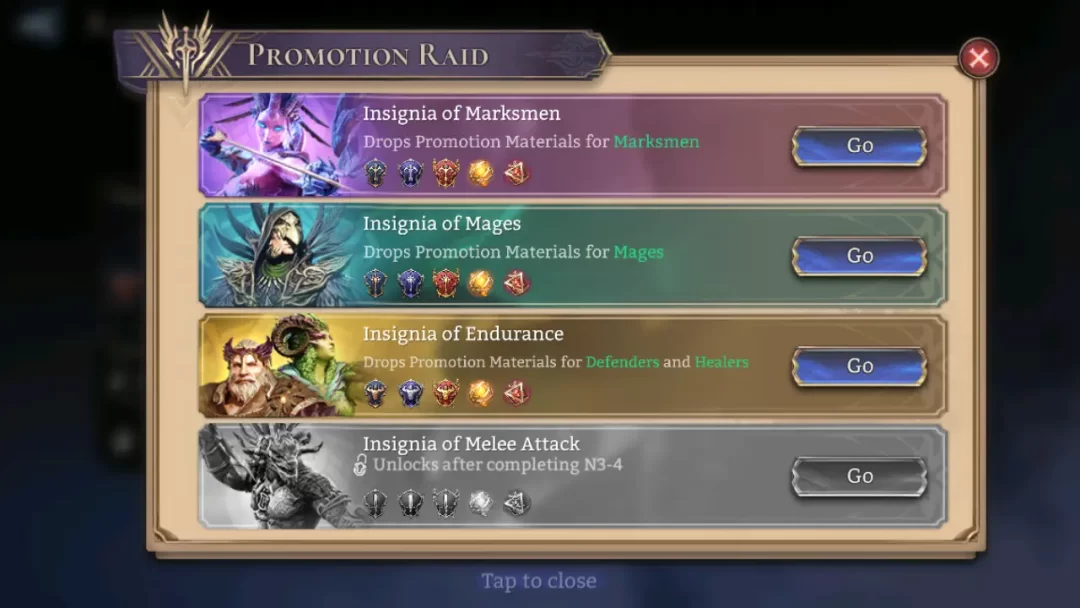Click the first dark insignia in Endurance row
The width and height of the screenshot is (1080, 608).
pos(375,393)
